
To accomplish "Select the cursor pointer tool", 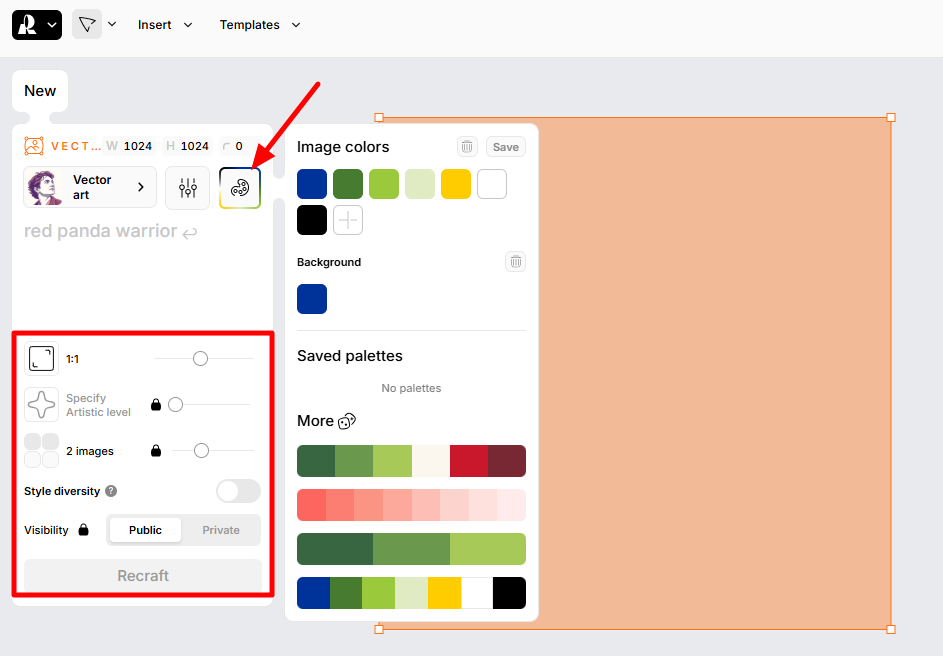I will pyautogui.click(x=87, y=25).
